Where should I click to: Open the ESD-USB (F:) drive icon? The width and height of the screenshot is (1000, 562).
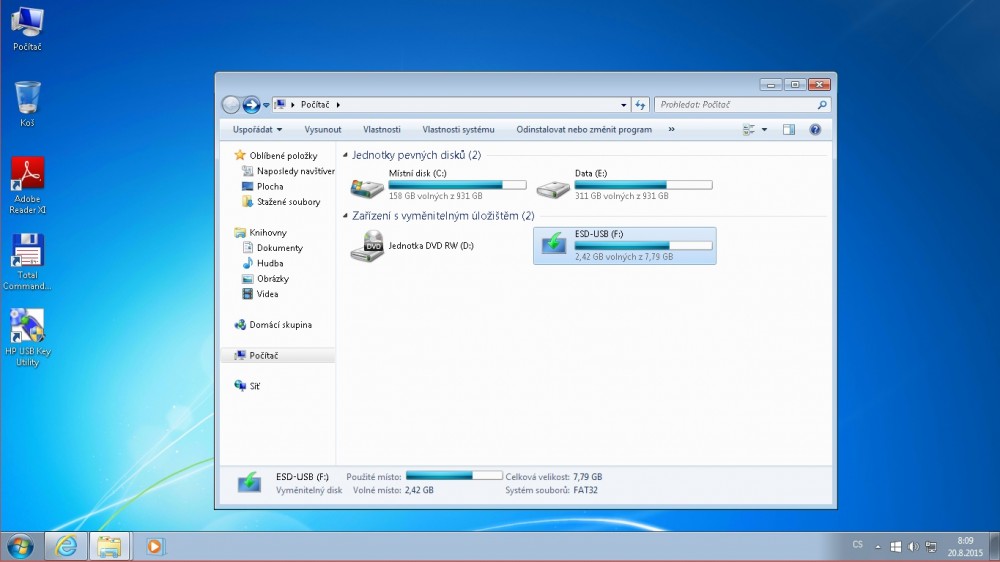pyautogui.click(x=553, y=245)
